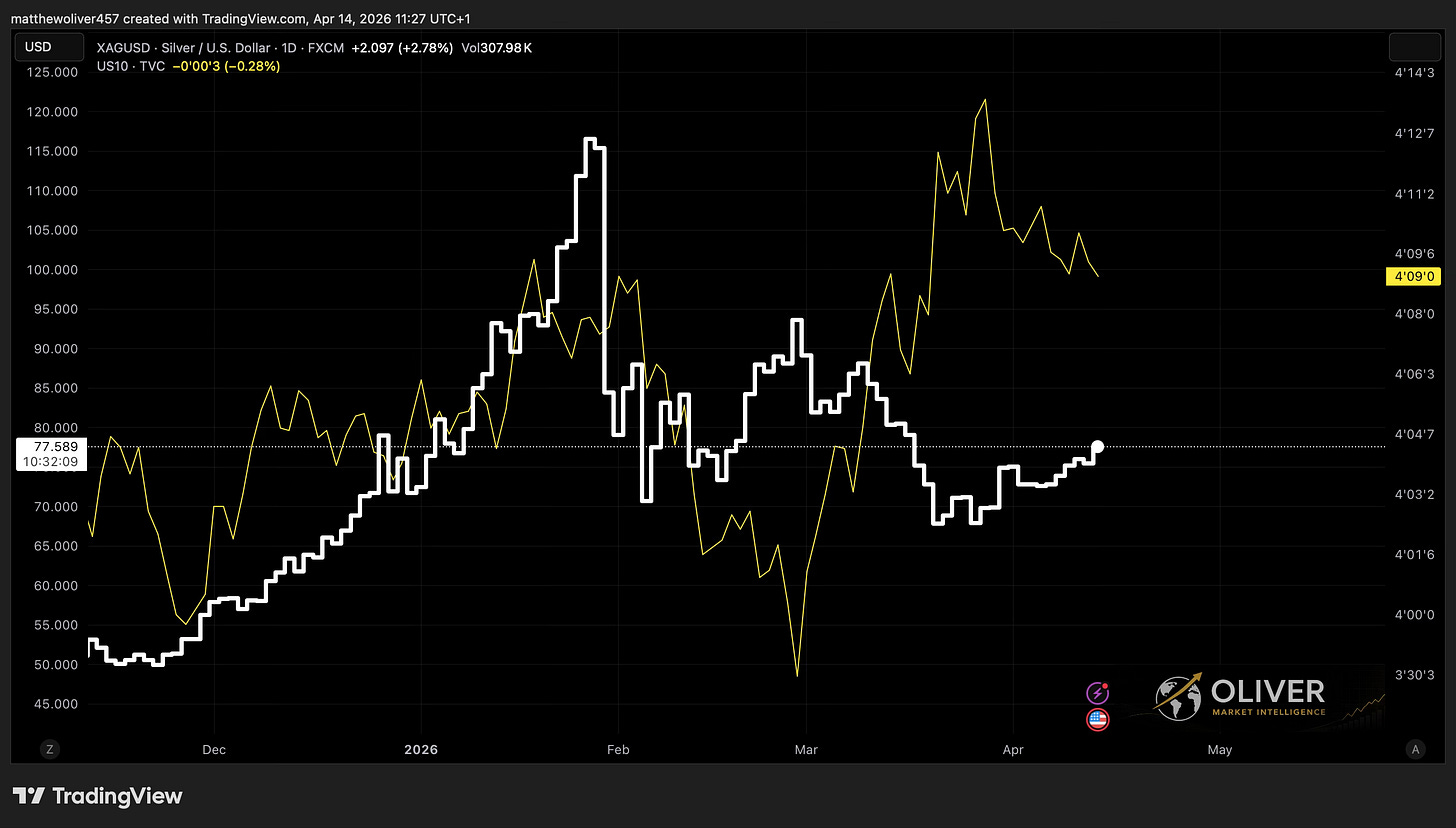Click the white dot at silver's last price
The image size is (1456, 828).
pyautogui.click(x=1097, y=446)
